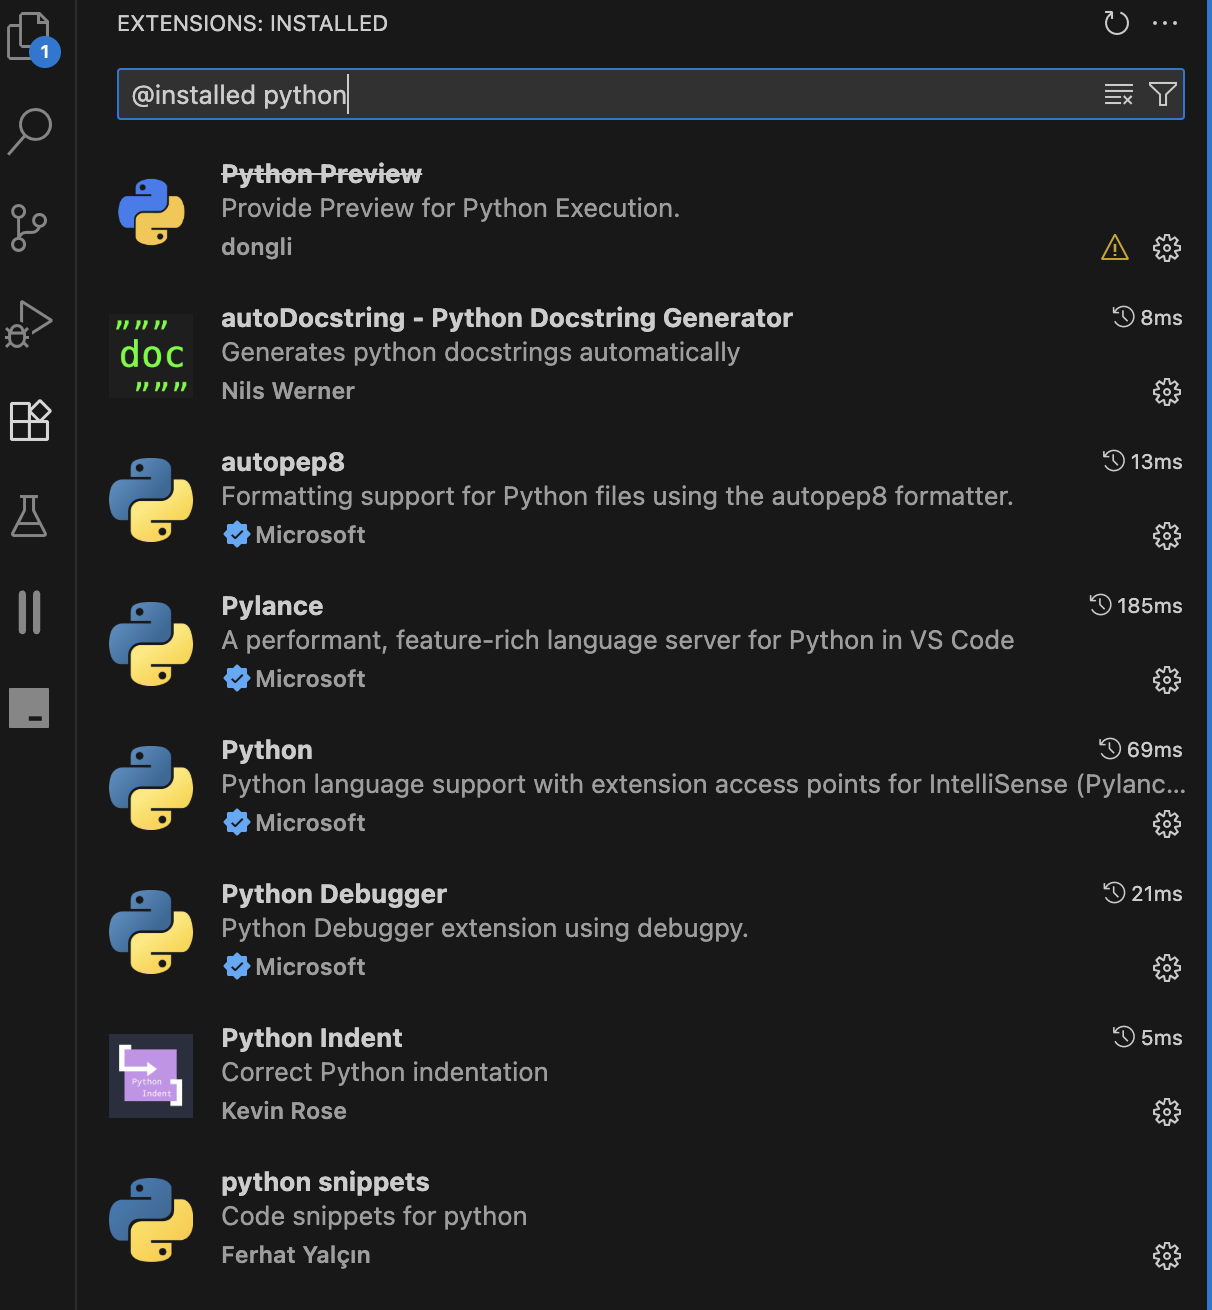Click publisher name Ferhat Yalçın
The width and height of the screenshot is (1212, 1310).
coord(296,1255)
